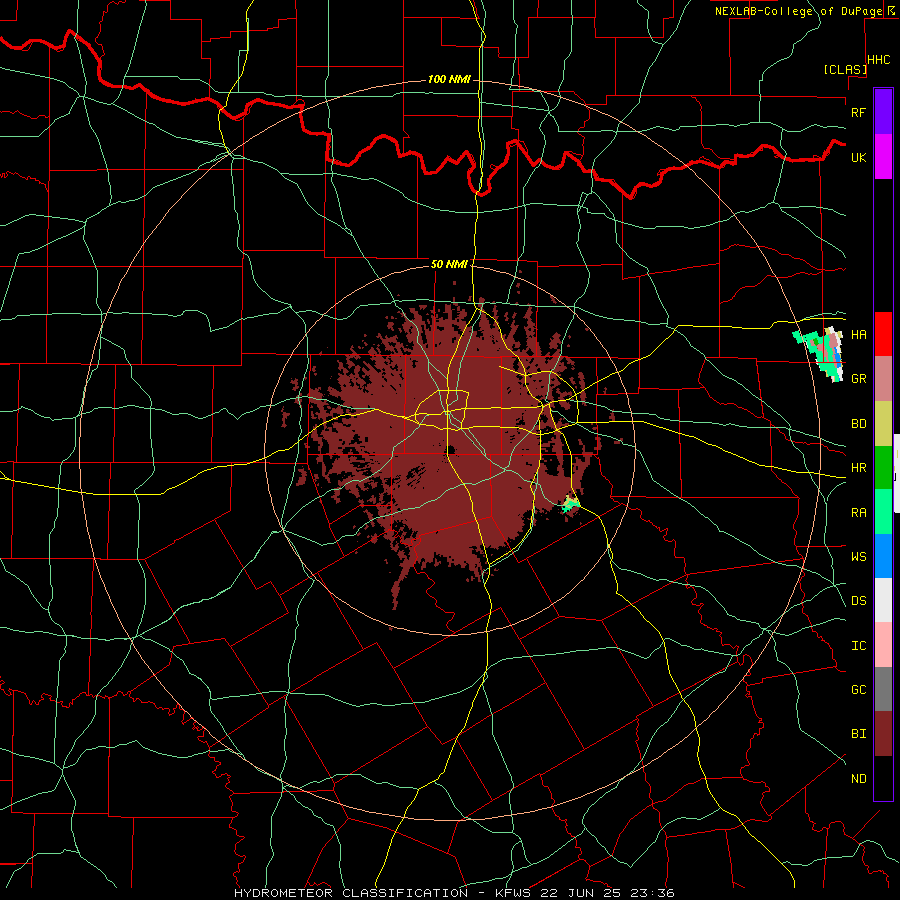The image size is (900, 900).
Task: Click the NEXLAB-College of DuPage credit text
Action: [x=798, y=11]
